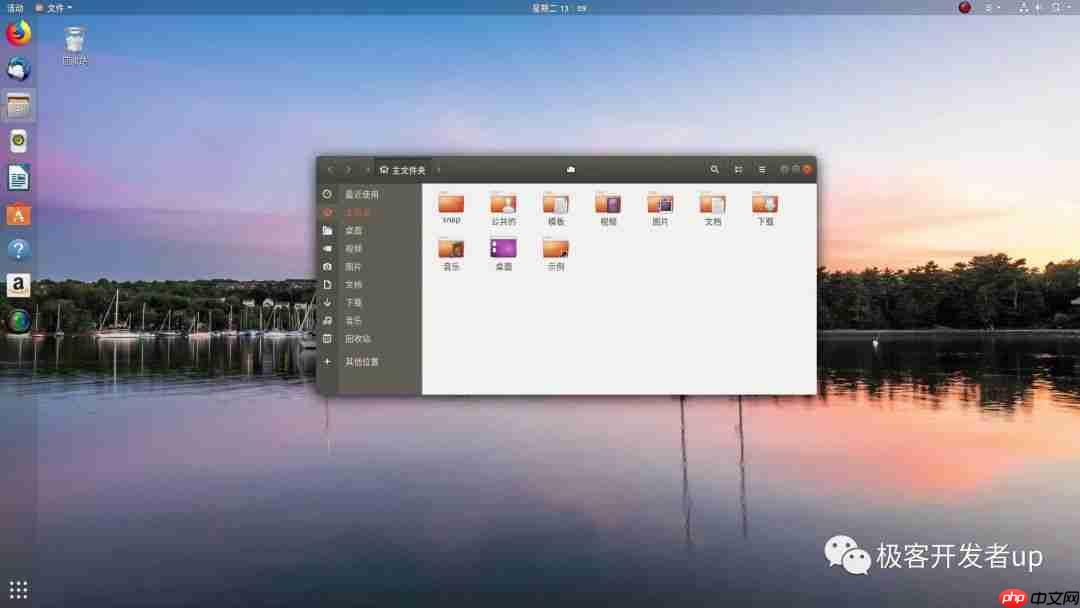Launch LibreOffice Writer from the dock
Image resolution: width=1080 pixels, height=608 pixels.
(18, 178)
